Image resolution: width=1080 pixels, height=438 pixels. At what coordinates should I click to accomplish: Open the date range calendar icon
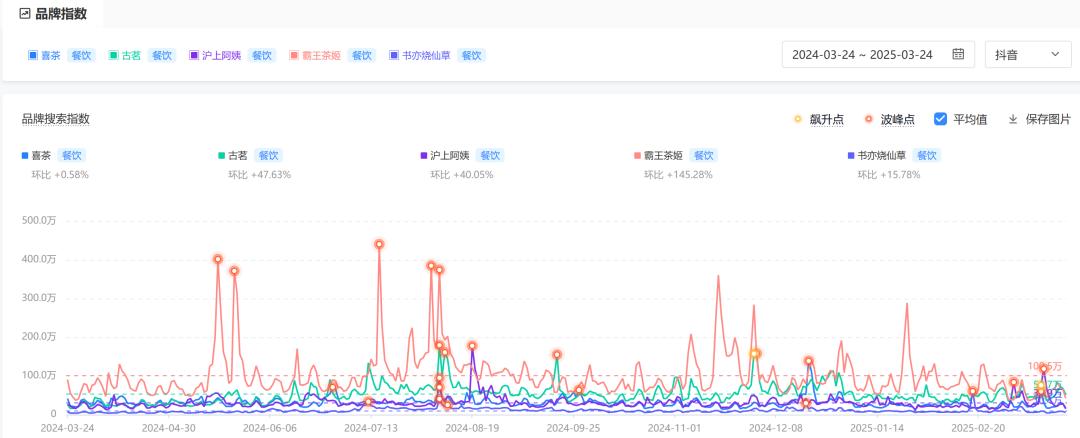pyautogui.click(x=958, y=54)
